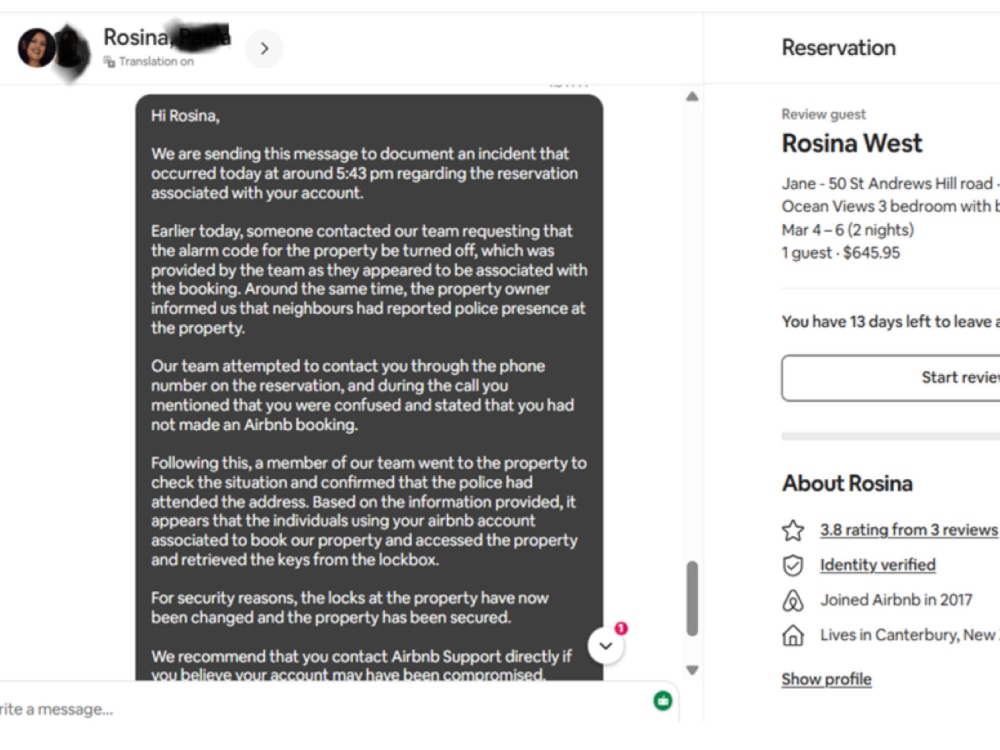
Task: Click the guest name 'Rosina West'
Action: point(851,143)
